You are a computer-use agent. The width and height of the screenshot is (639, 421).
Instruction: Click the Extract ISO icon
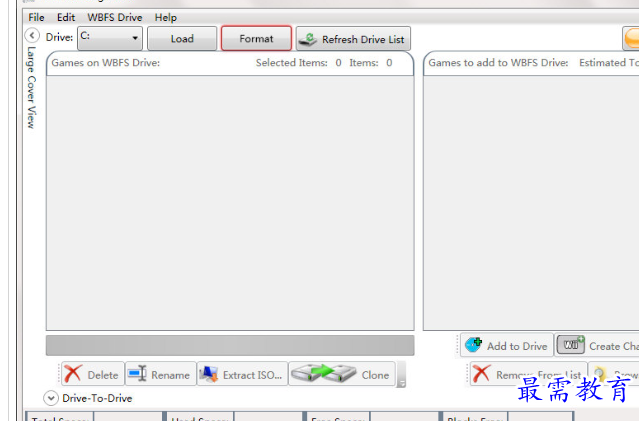pyautogui.click(x=209, y=374)
